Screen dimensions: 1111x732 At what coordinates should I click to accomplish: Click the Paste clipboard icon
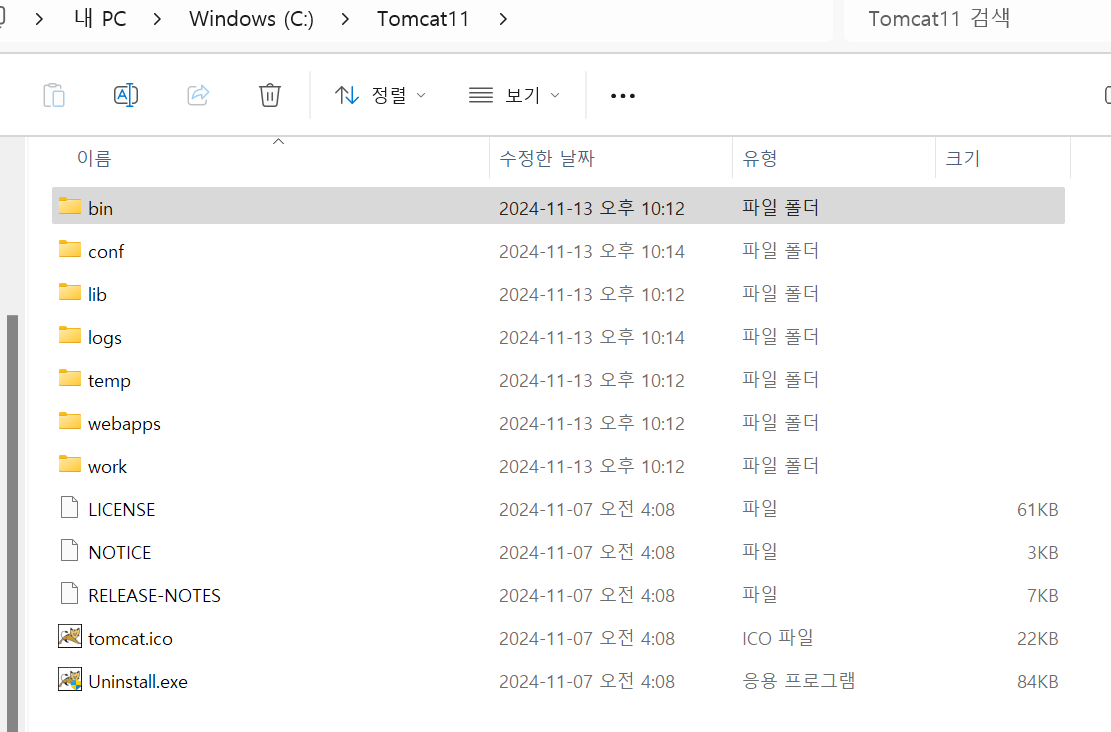(x=54, y=95)
